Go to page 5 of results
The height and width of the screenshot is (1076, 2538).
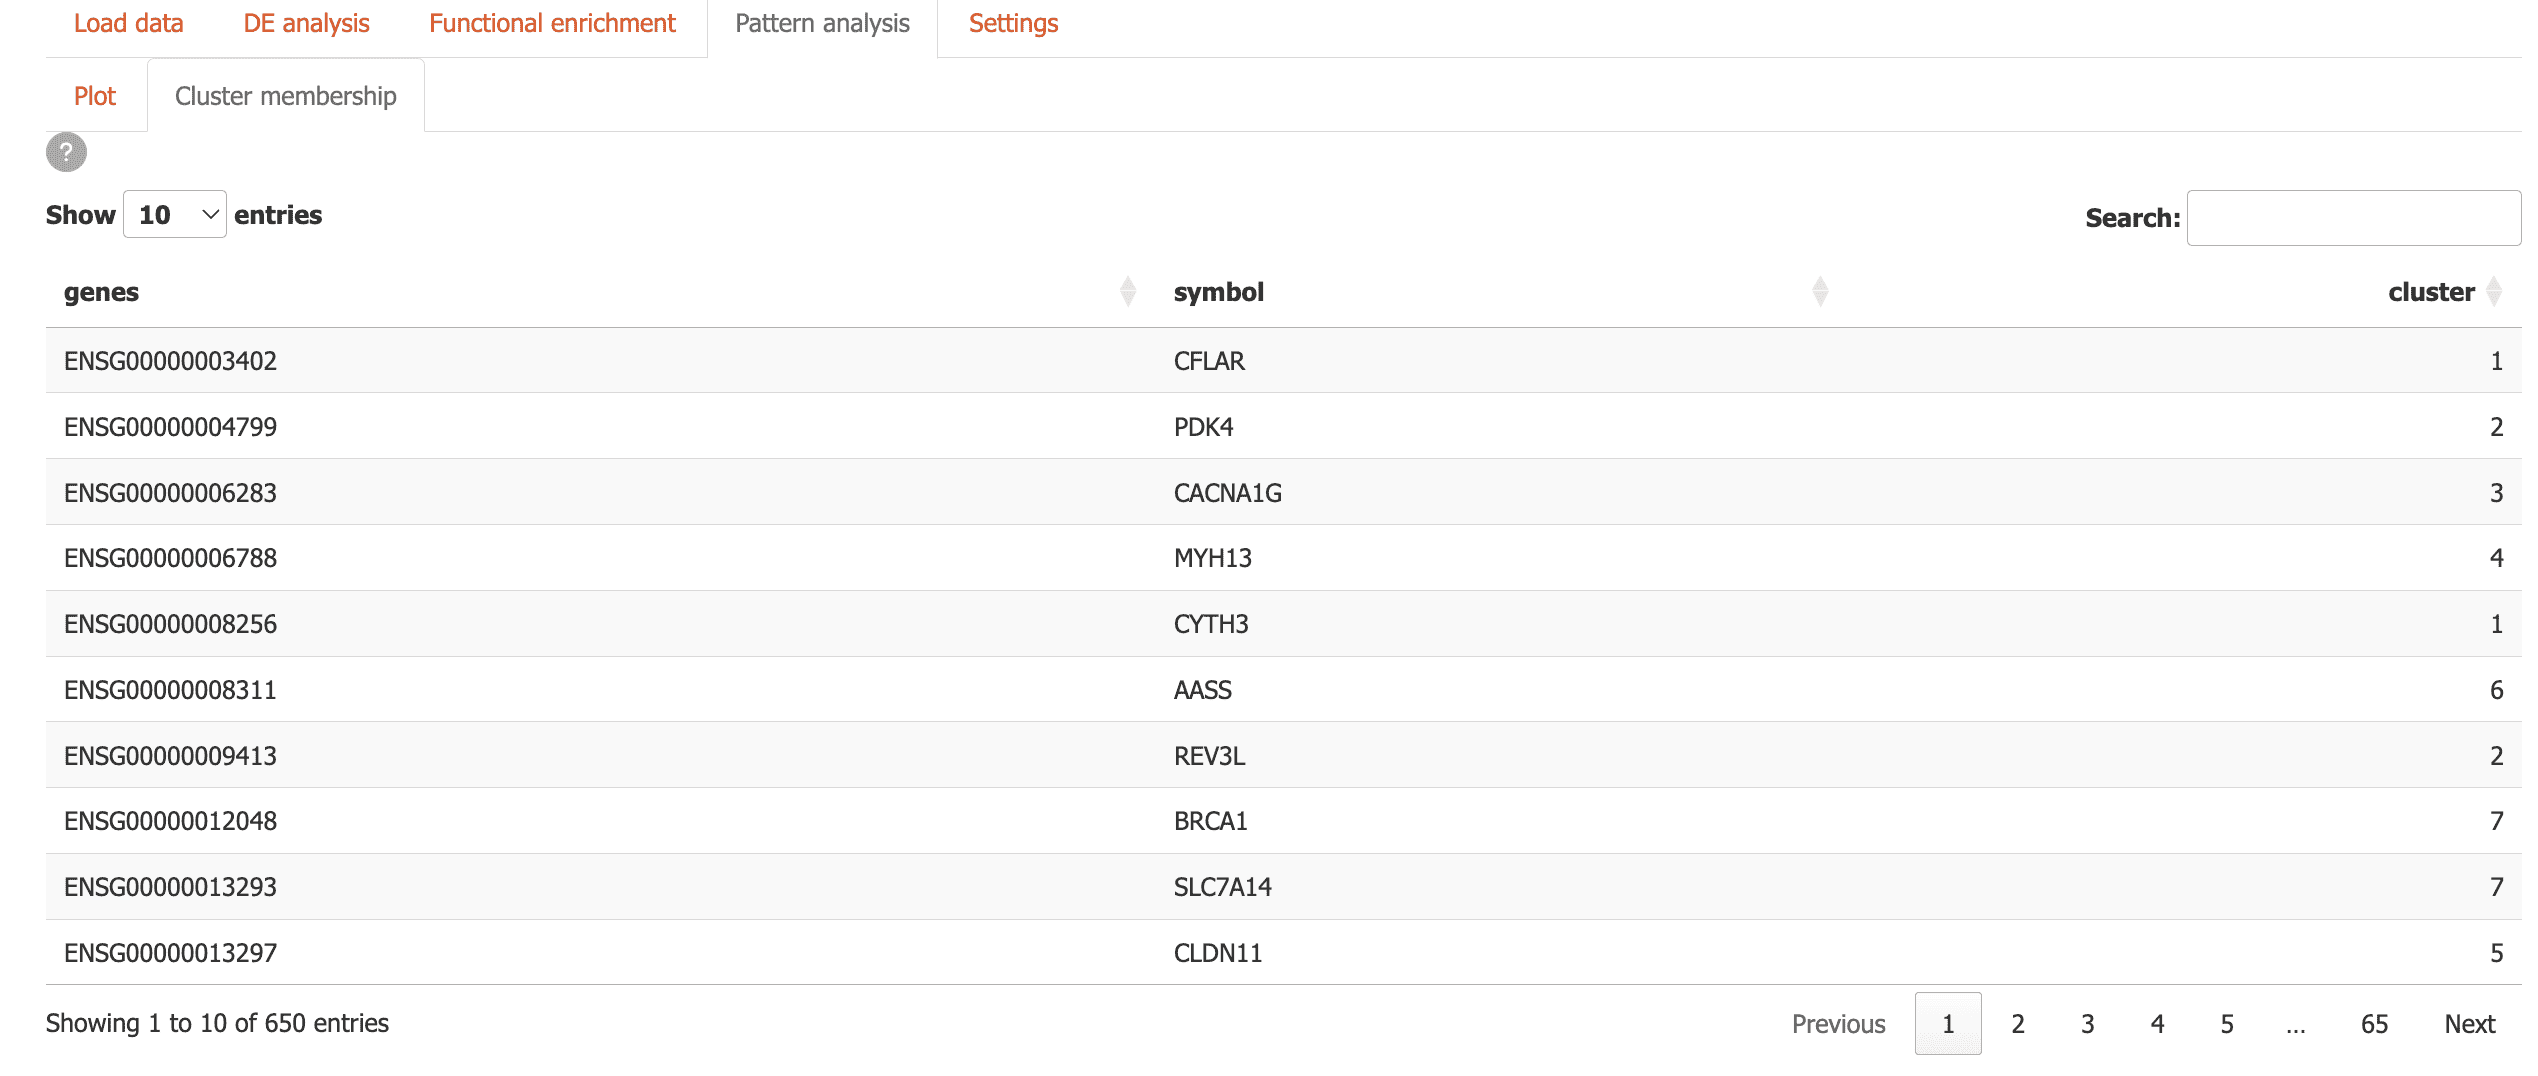click(2227, 1024)
